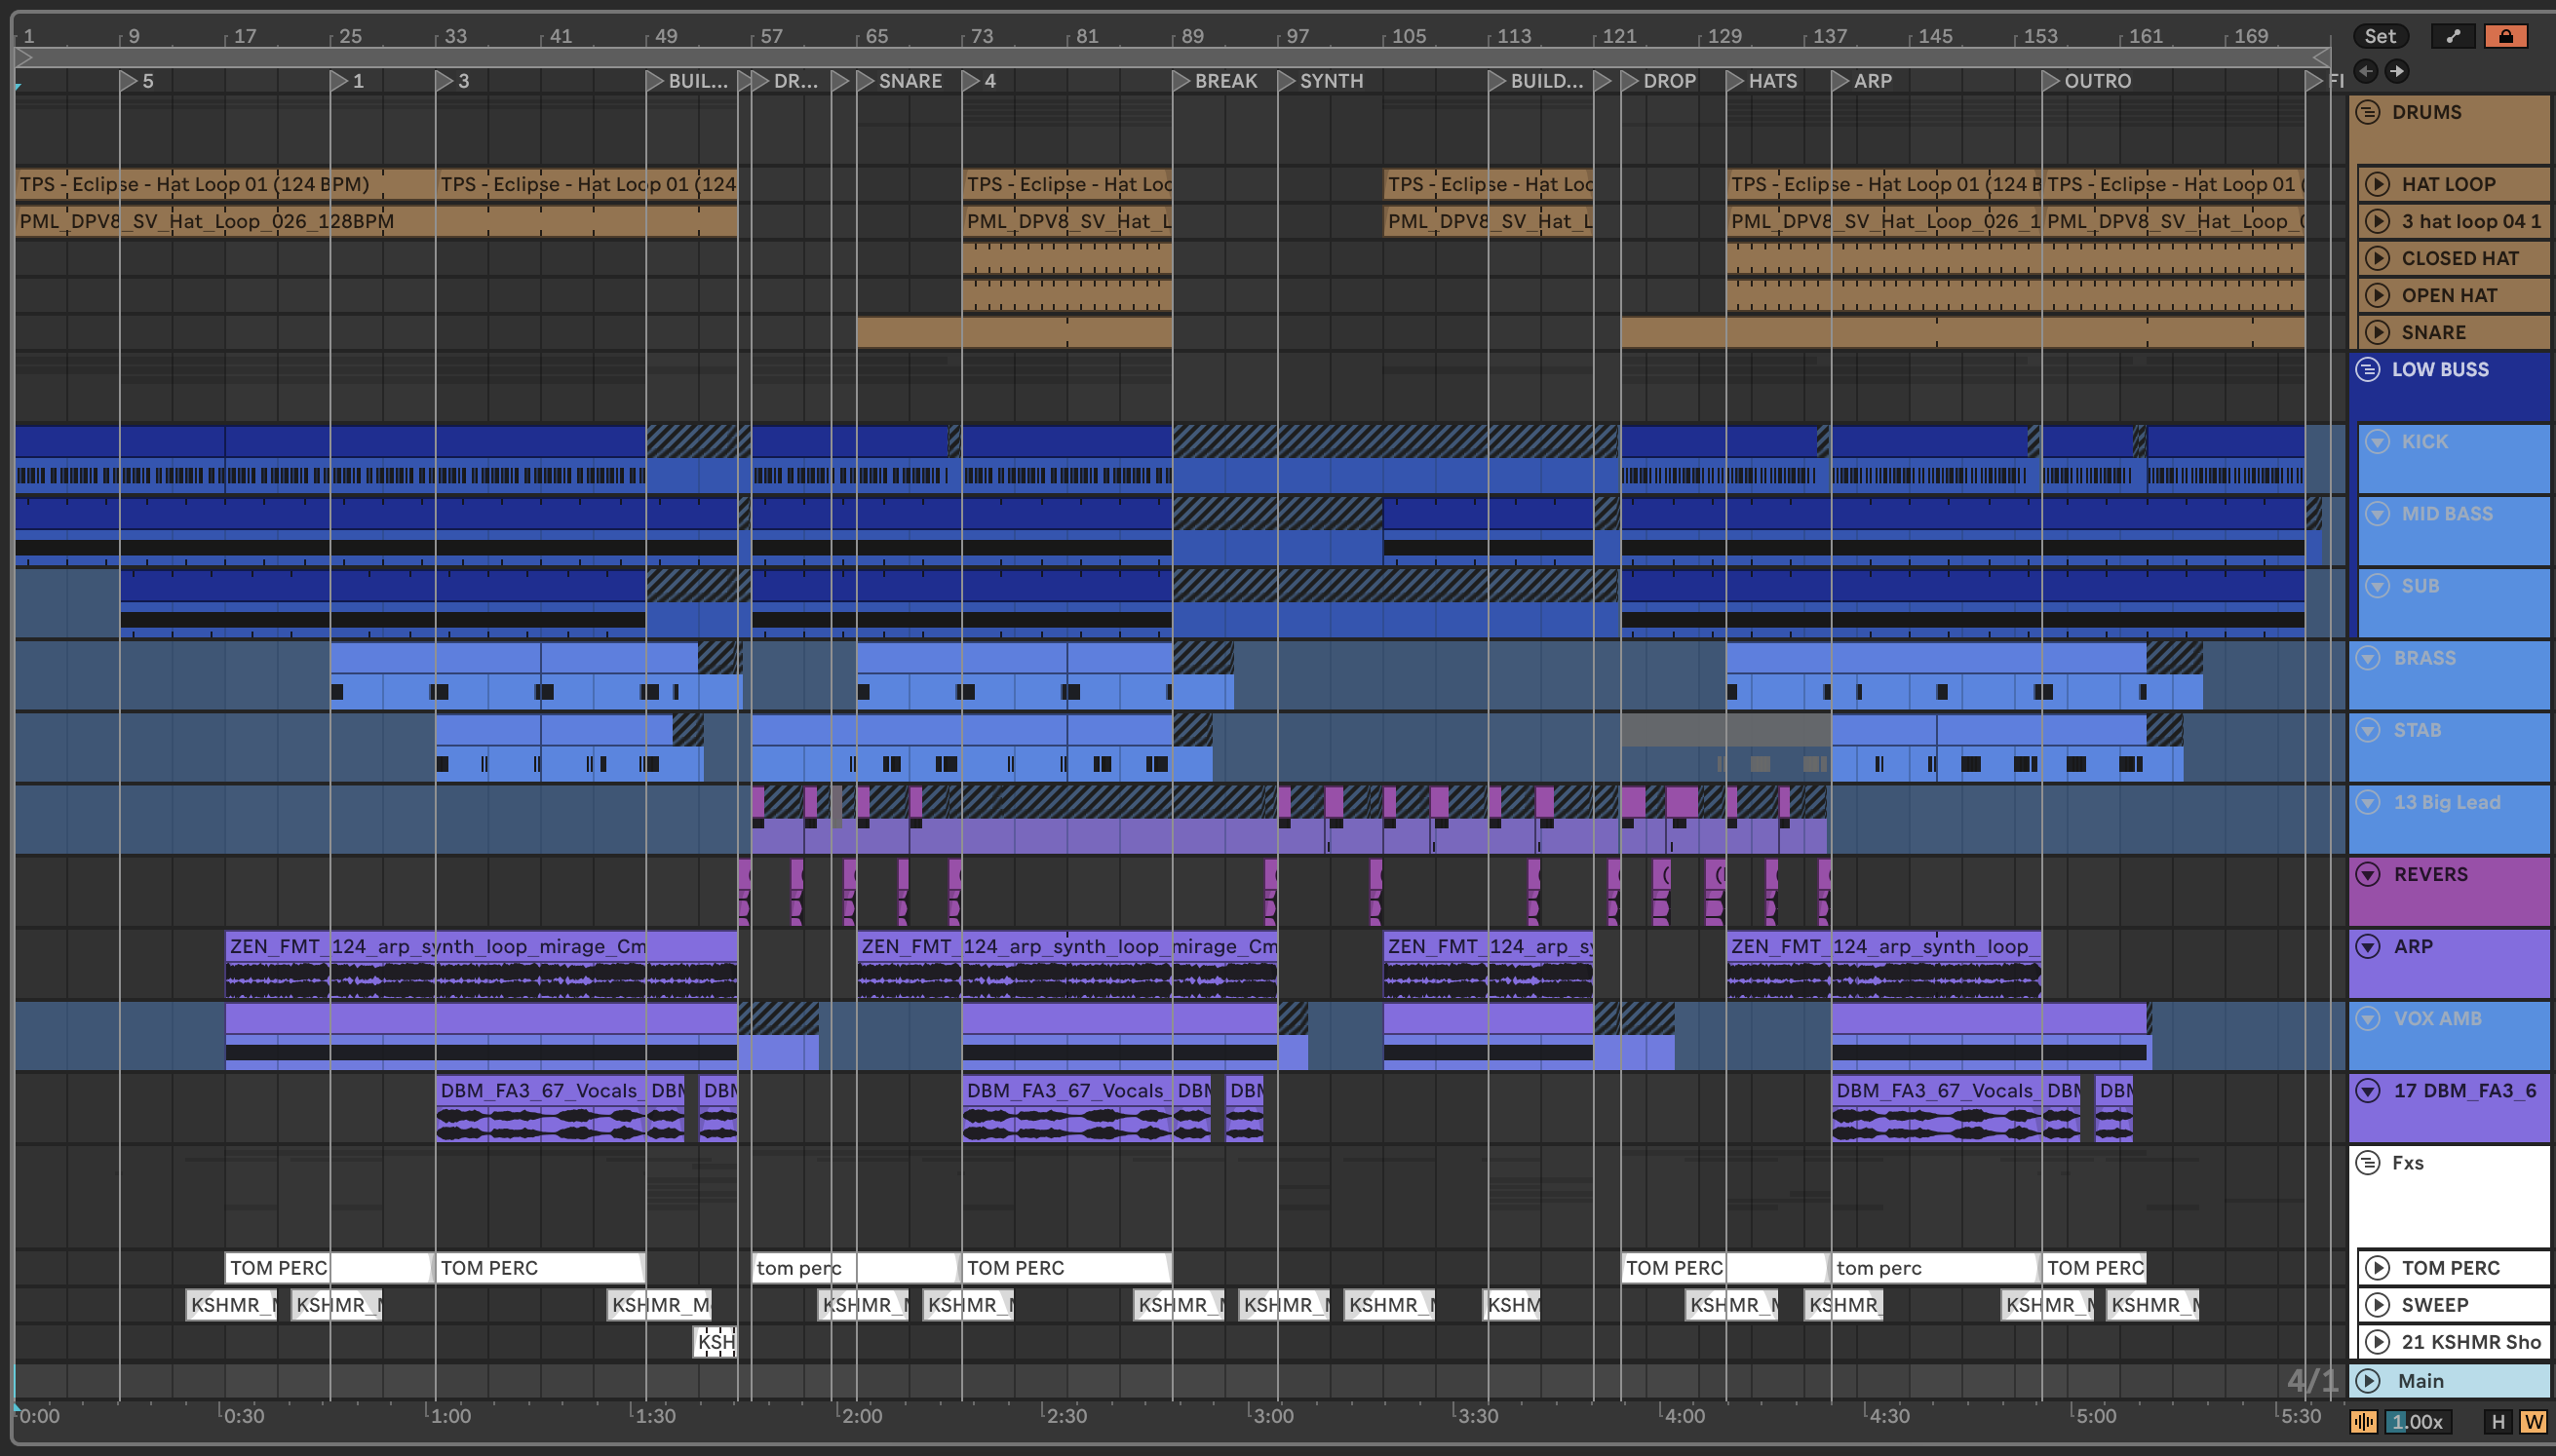Fold the Fxs group track
The height and width of the screenshot is (1456, 2556).
pyautogui.click(x=2368, y=1163)
